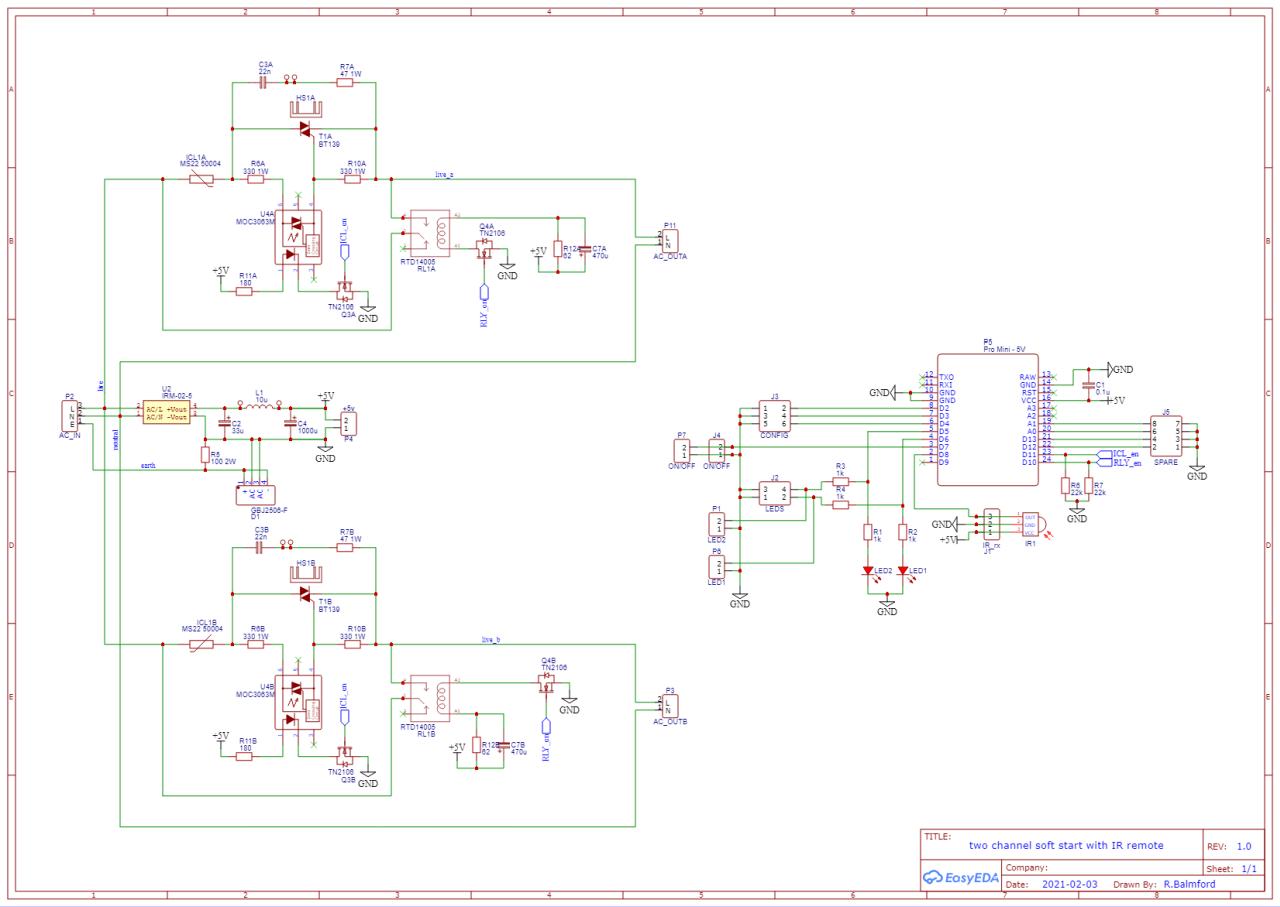
Task: Click the date '2021-02-03' field
Action: pos(1069,885)
